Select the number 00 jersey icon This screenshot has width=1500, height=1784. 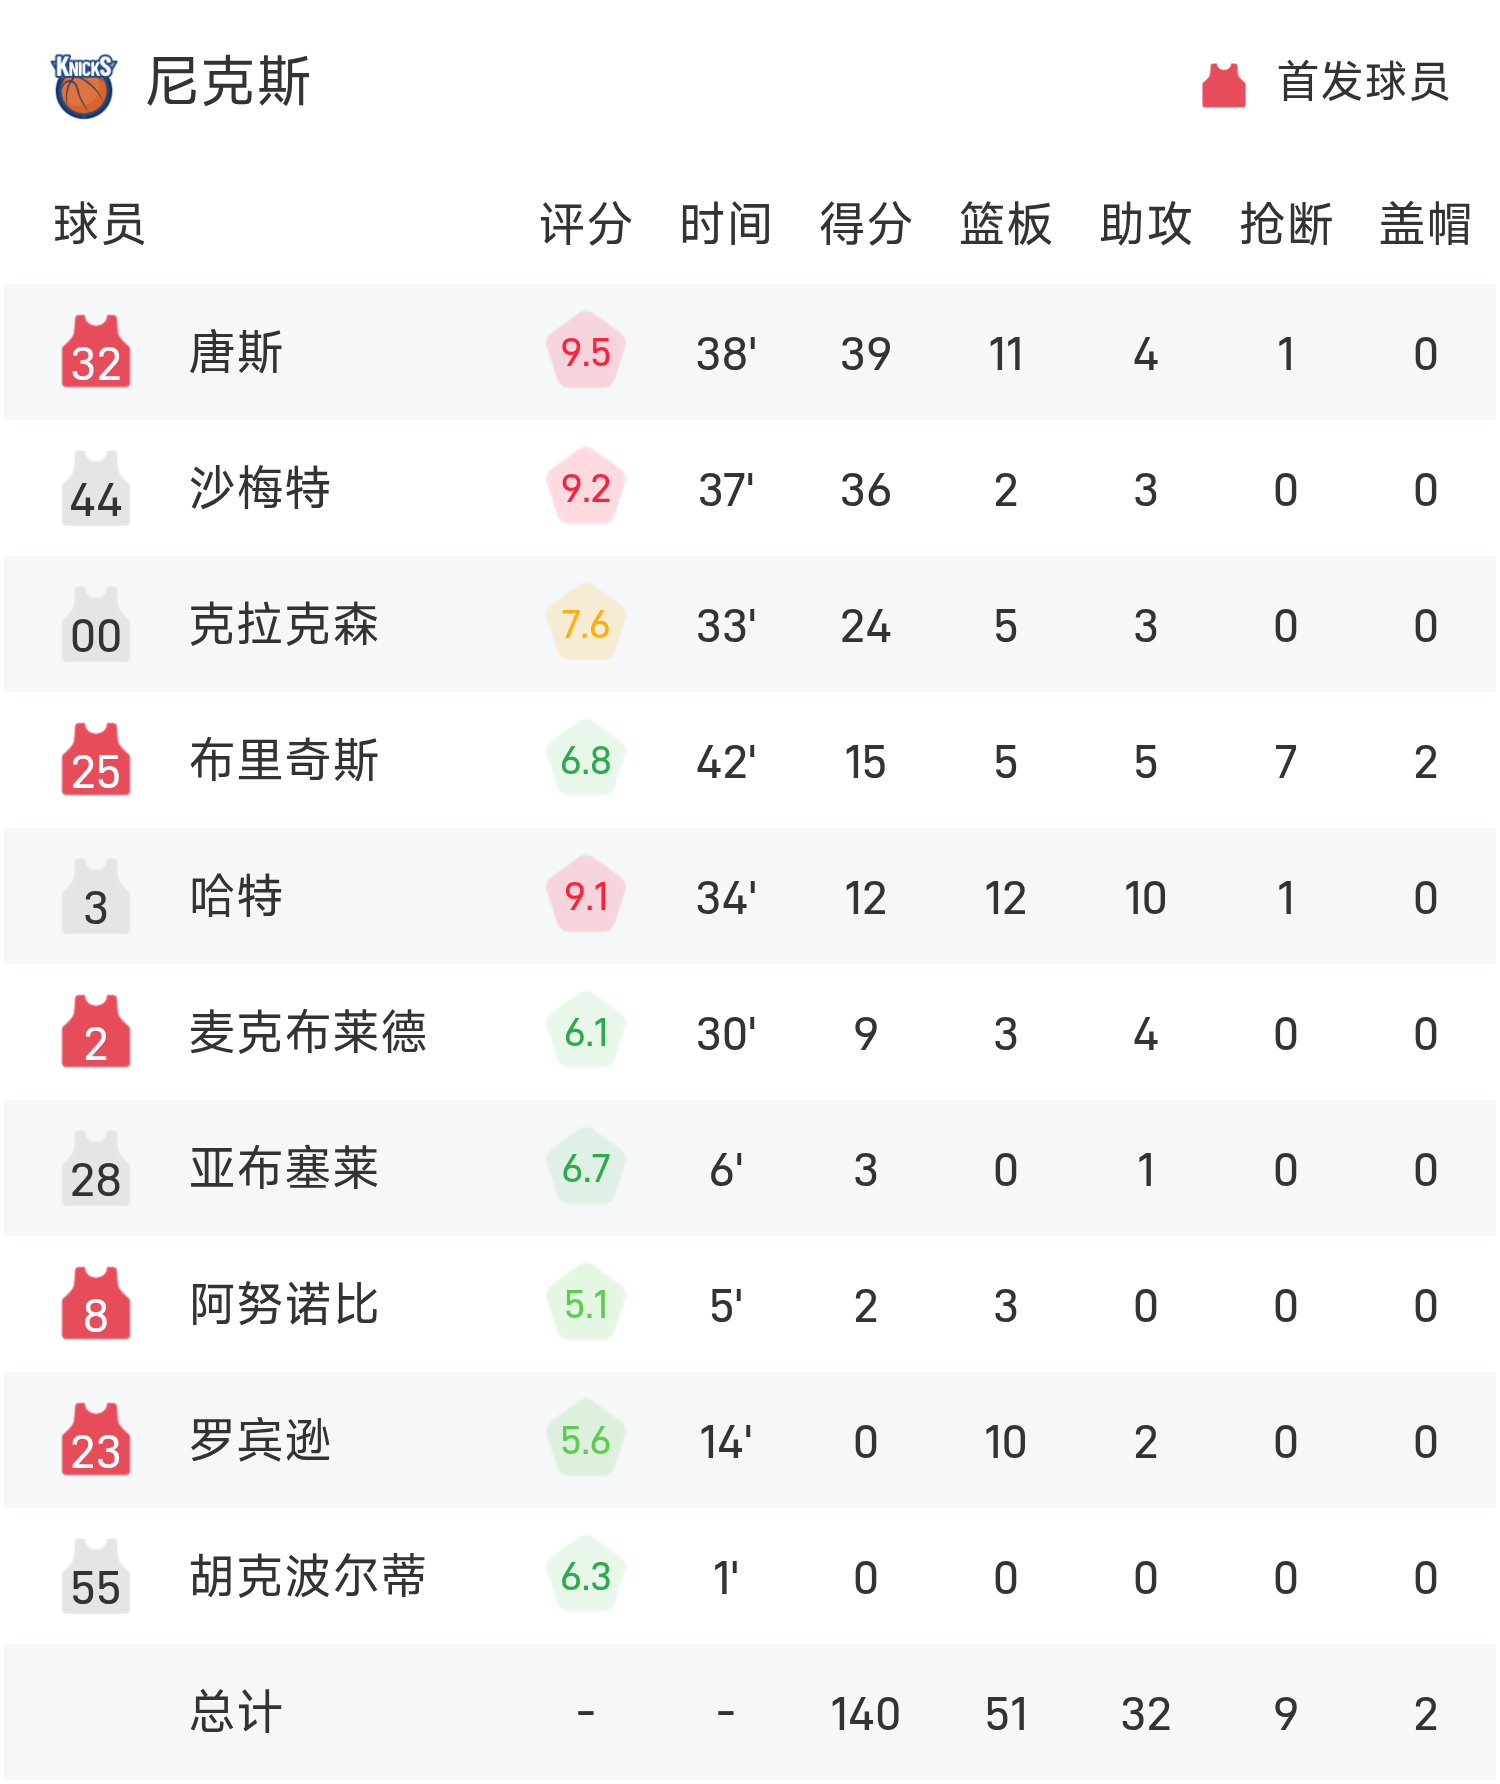(96, 624)
